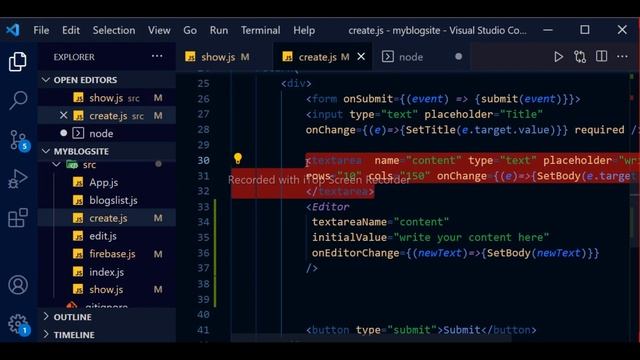
Task: Open the Manage gear settings icon
Action: pyautogui.click(x=19, y=325)
